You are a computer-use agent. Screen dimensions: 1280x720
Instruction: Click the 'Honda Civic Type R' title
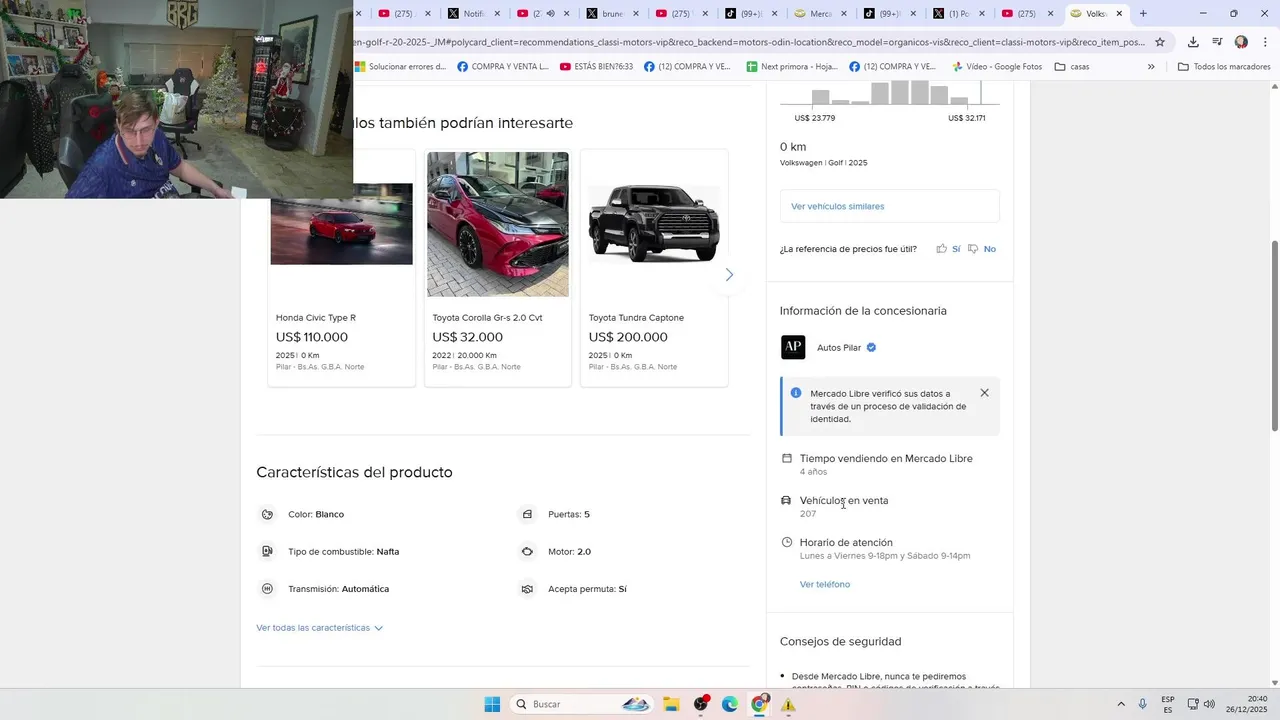(316, 318)
